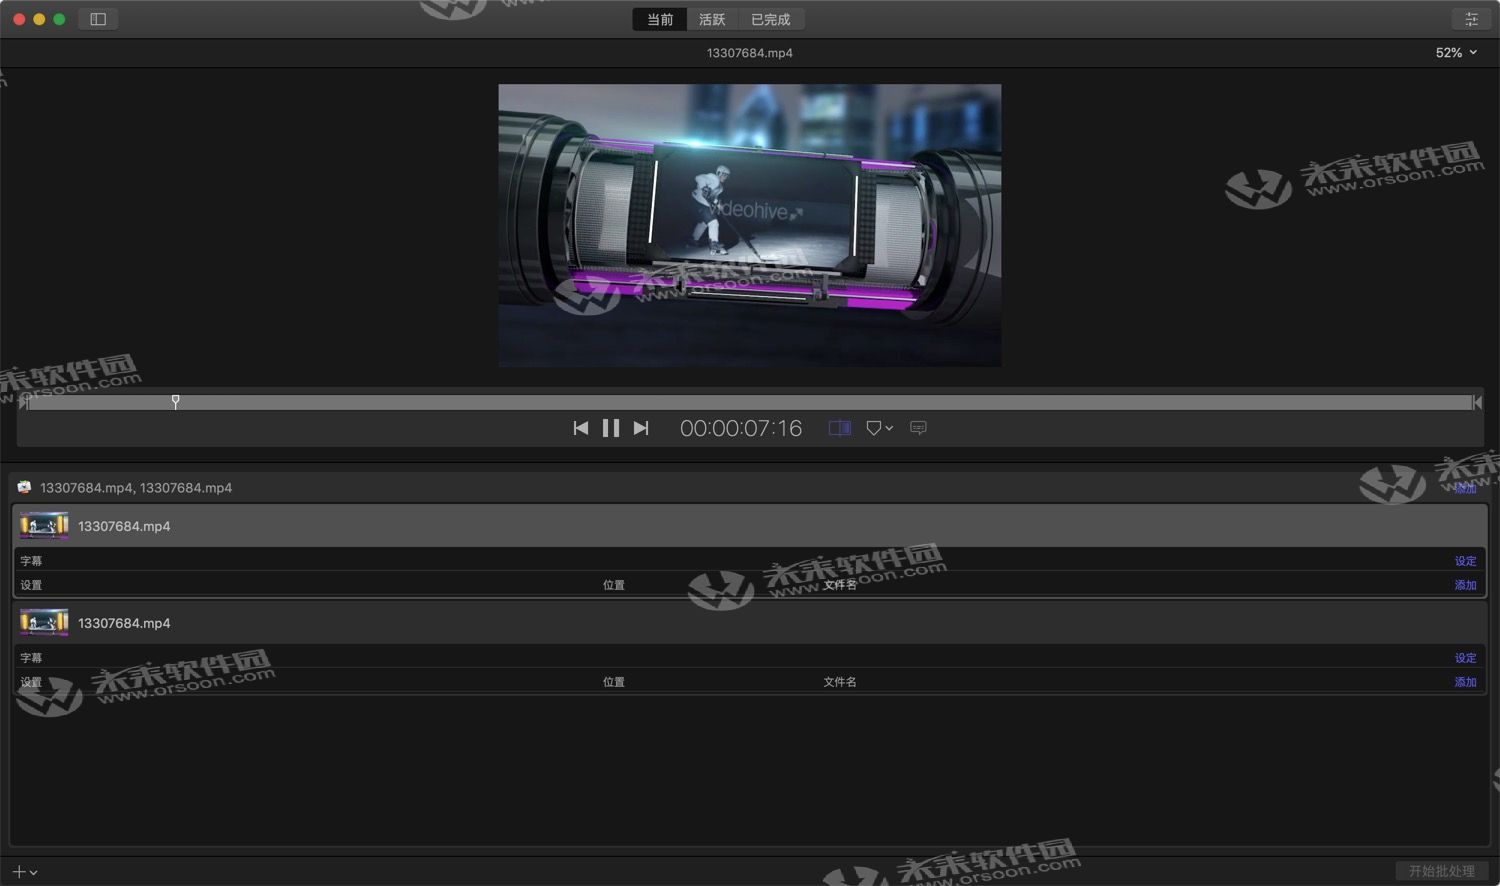Image resolution: width=1500 pixels, height=886 pixels.
Task: Toggle the split-view comparison control
Action: [838, 428]
